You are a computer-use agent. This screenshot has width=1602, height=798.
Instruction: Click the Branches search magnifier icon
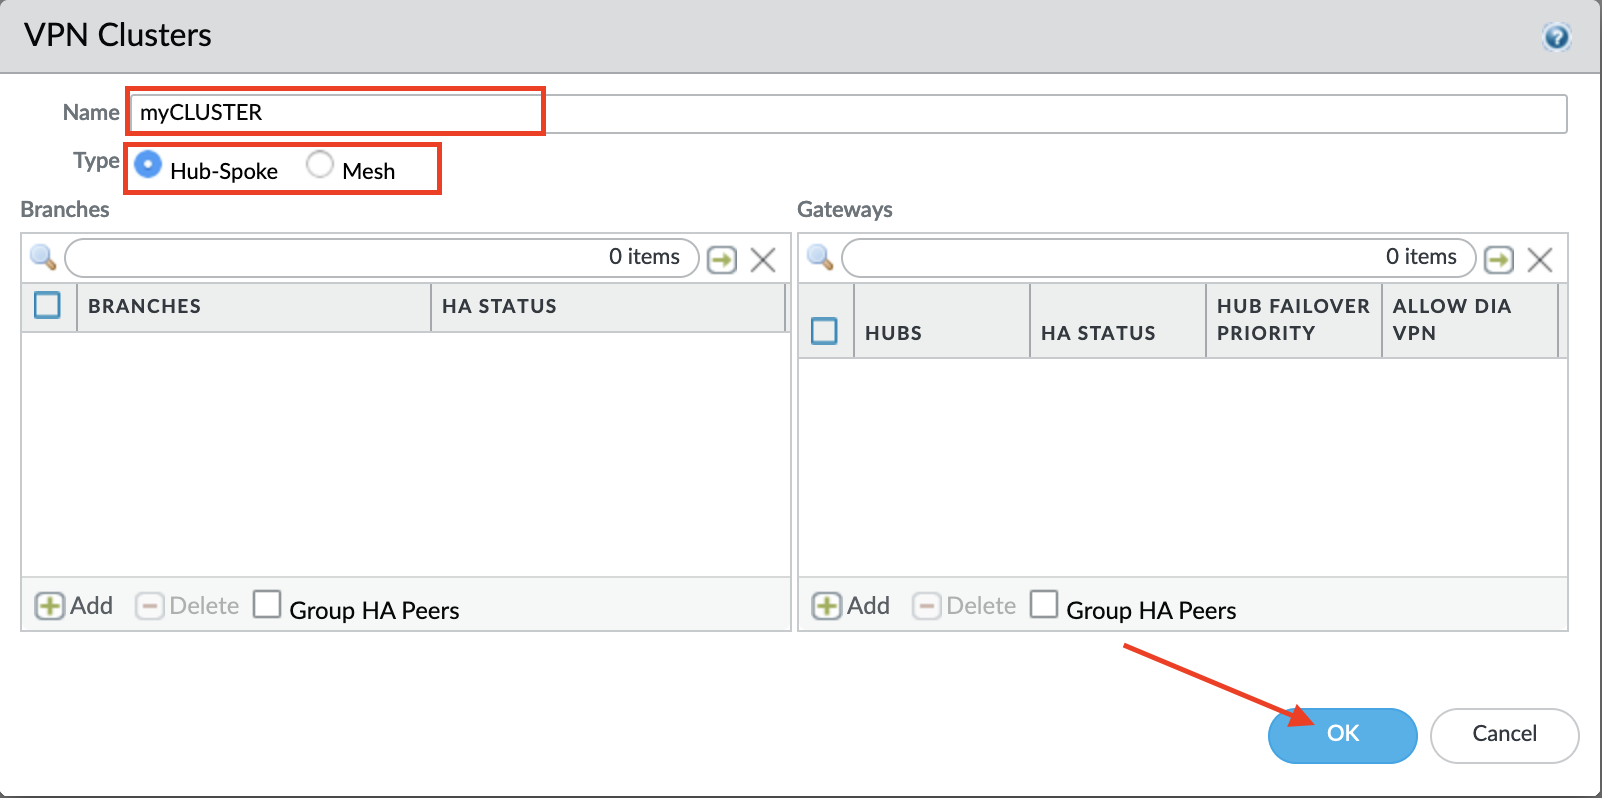point(43,257)
